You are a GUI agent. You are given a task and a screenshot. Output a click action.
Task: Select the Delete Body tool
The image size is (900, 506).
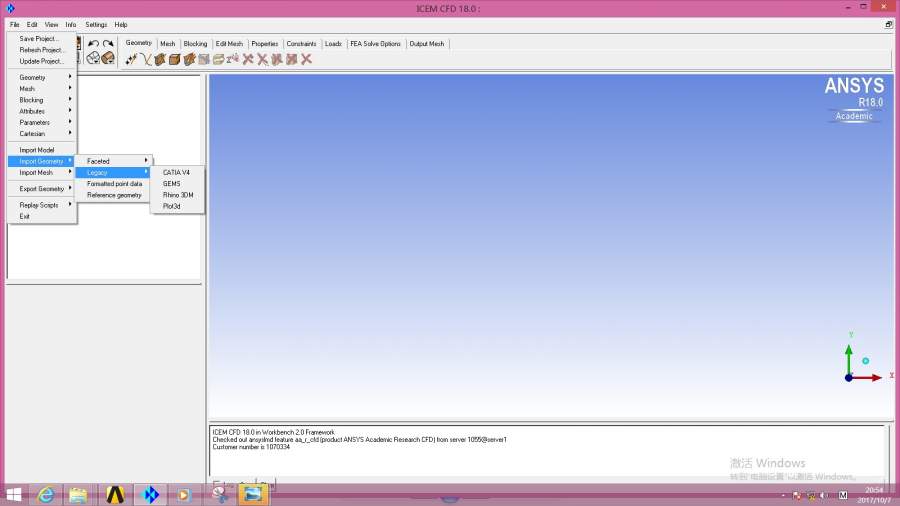(292, 59)
